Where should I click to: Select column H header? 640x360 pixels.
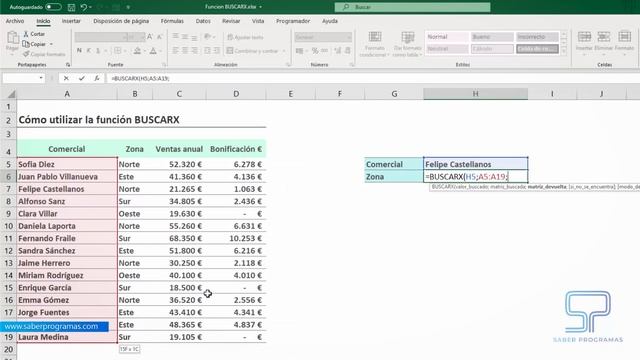pos(476,94)
